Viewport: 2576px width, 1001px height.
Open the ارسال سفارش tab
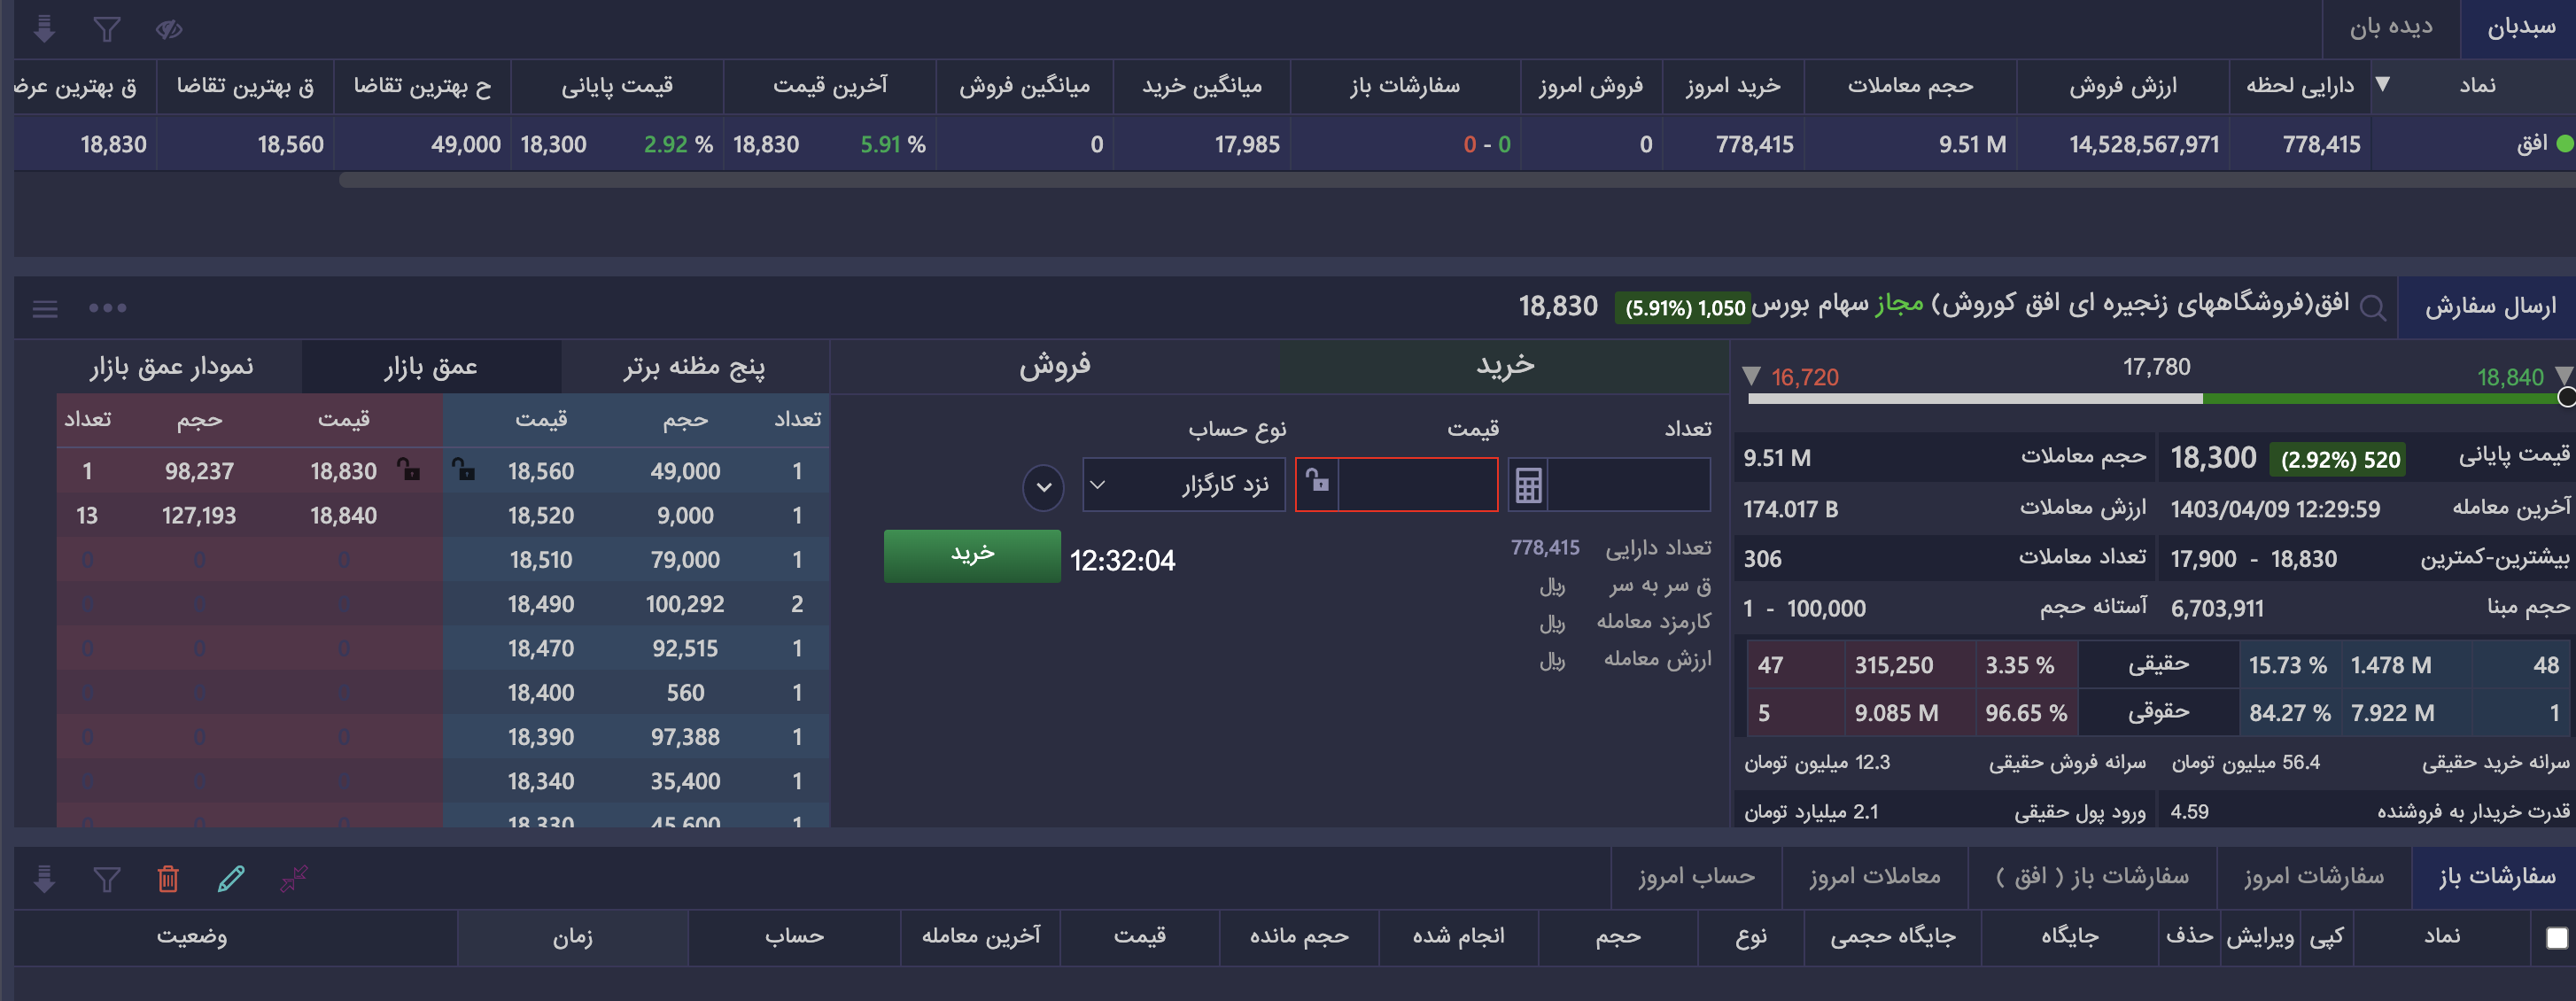coord(2489,307)
